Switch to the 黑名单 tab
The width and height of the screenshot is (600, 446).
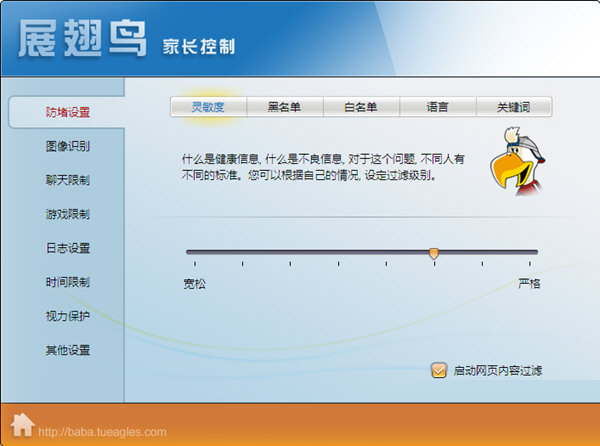(x=285, y=107)
